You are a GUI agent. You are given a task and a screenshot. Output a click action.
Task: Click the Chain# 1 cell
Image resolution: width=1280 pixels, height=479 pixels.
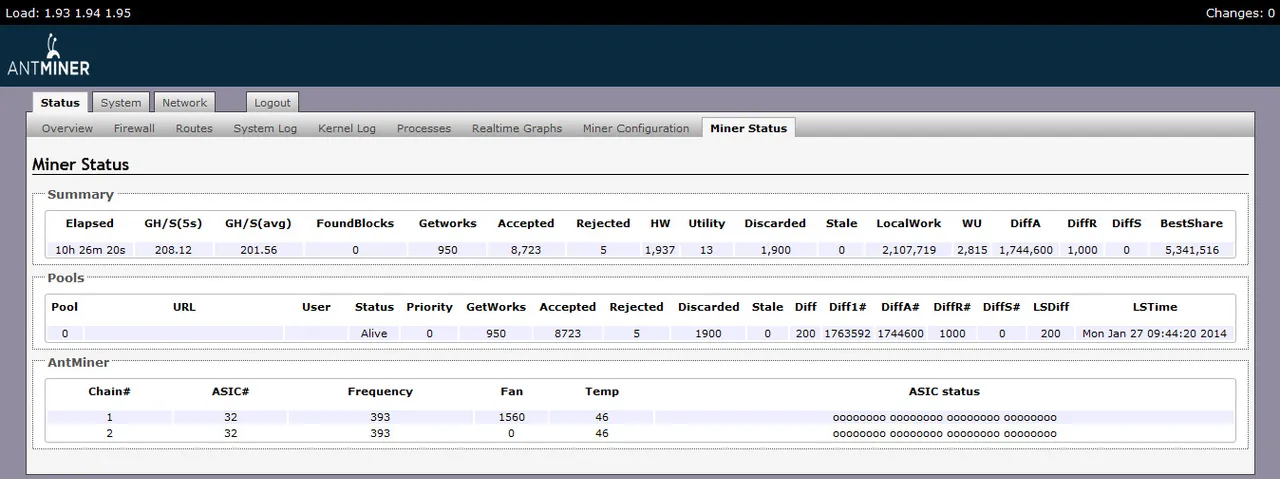click(x=109, y=417)
